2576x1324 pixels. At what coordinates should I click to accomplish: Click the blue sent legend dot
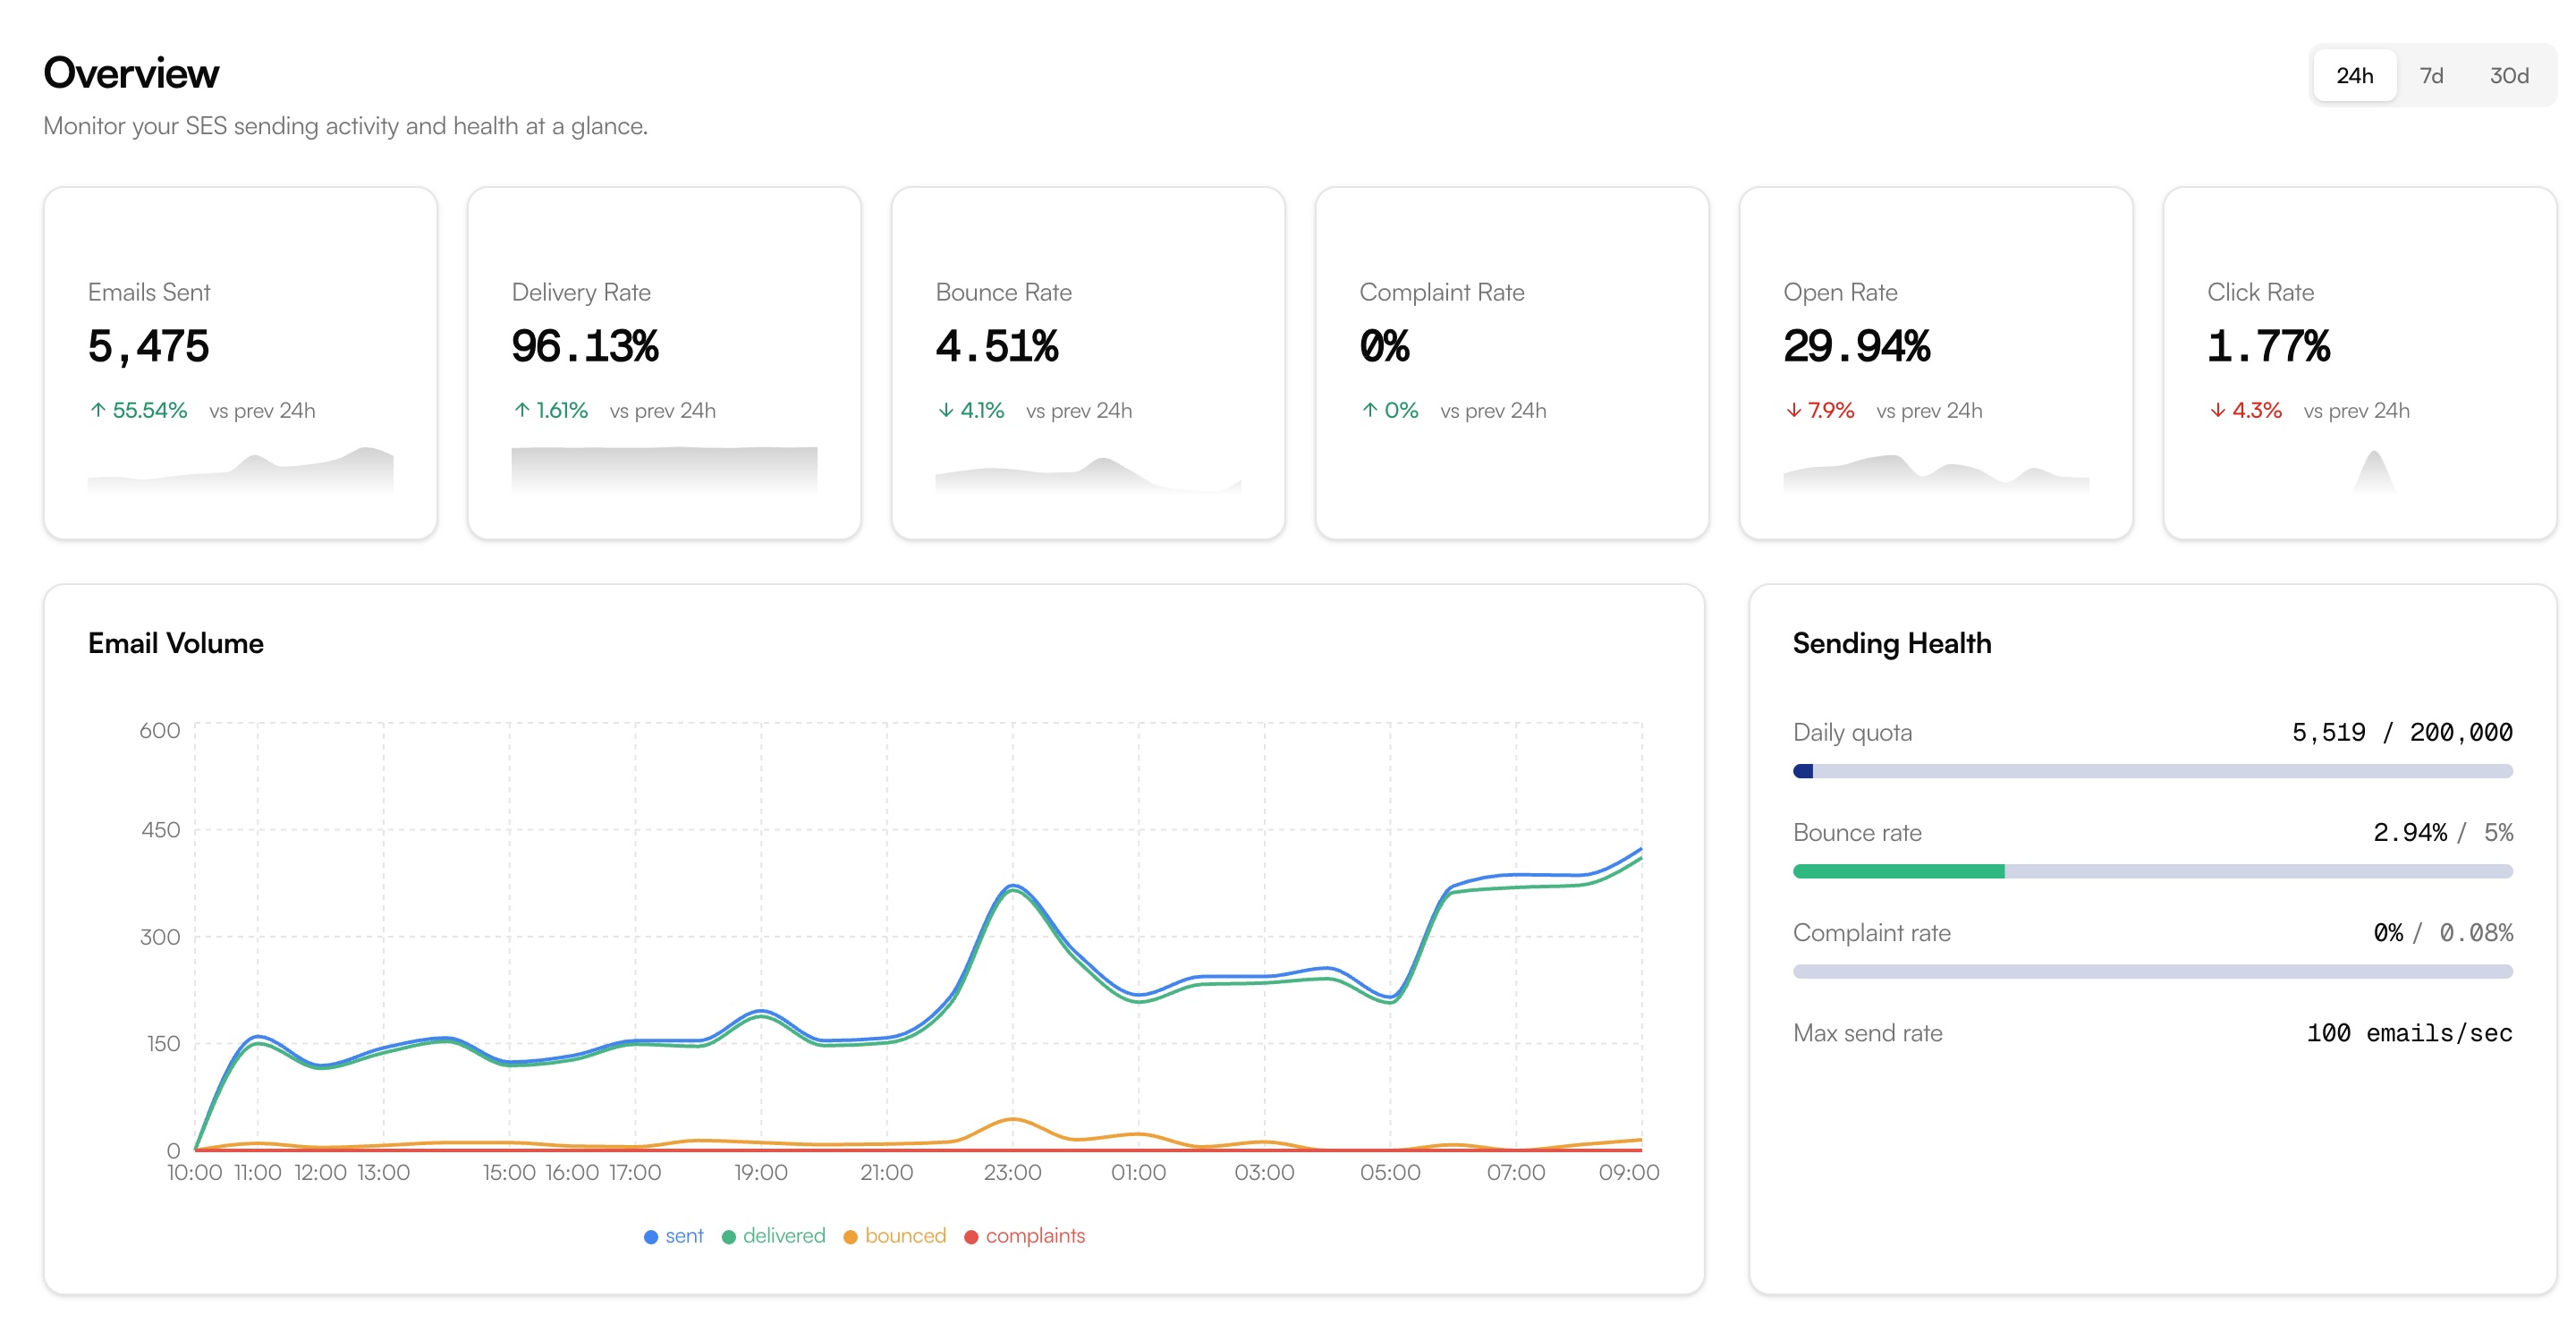(x=651, y=1237)
